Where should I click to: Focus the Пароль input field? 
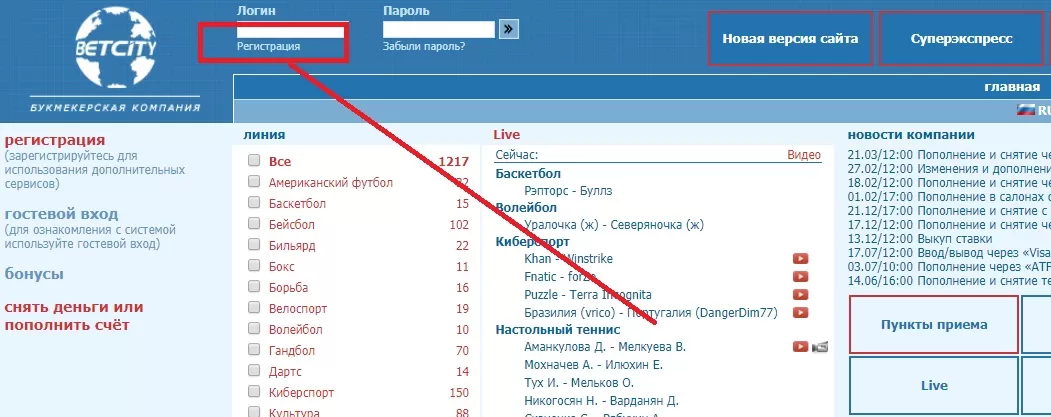click(438, 29)
